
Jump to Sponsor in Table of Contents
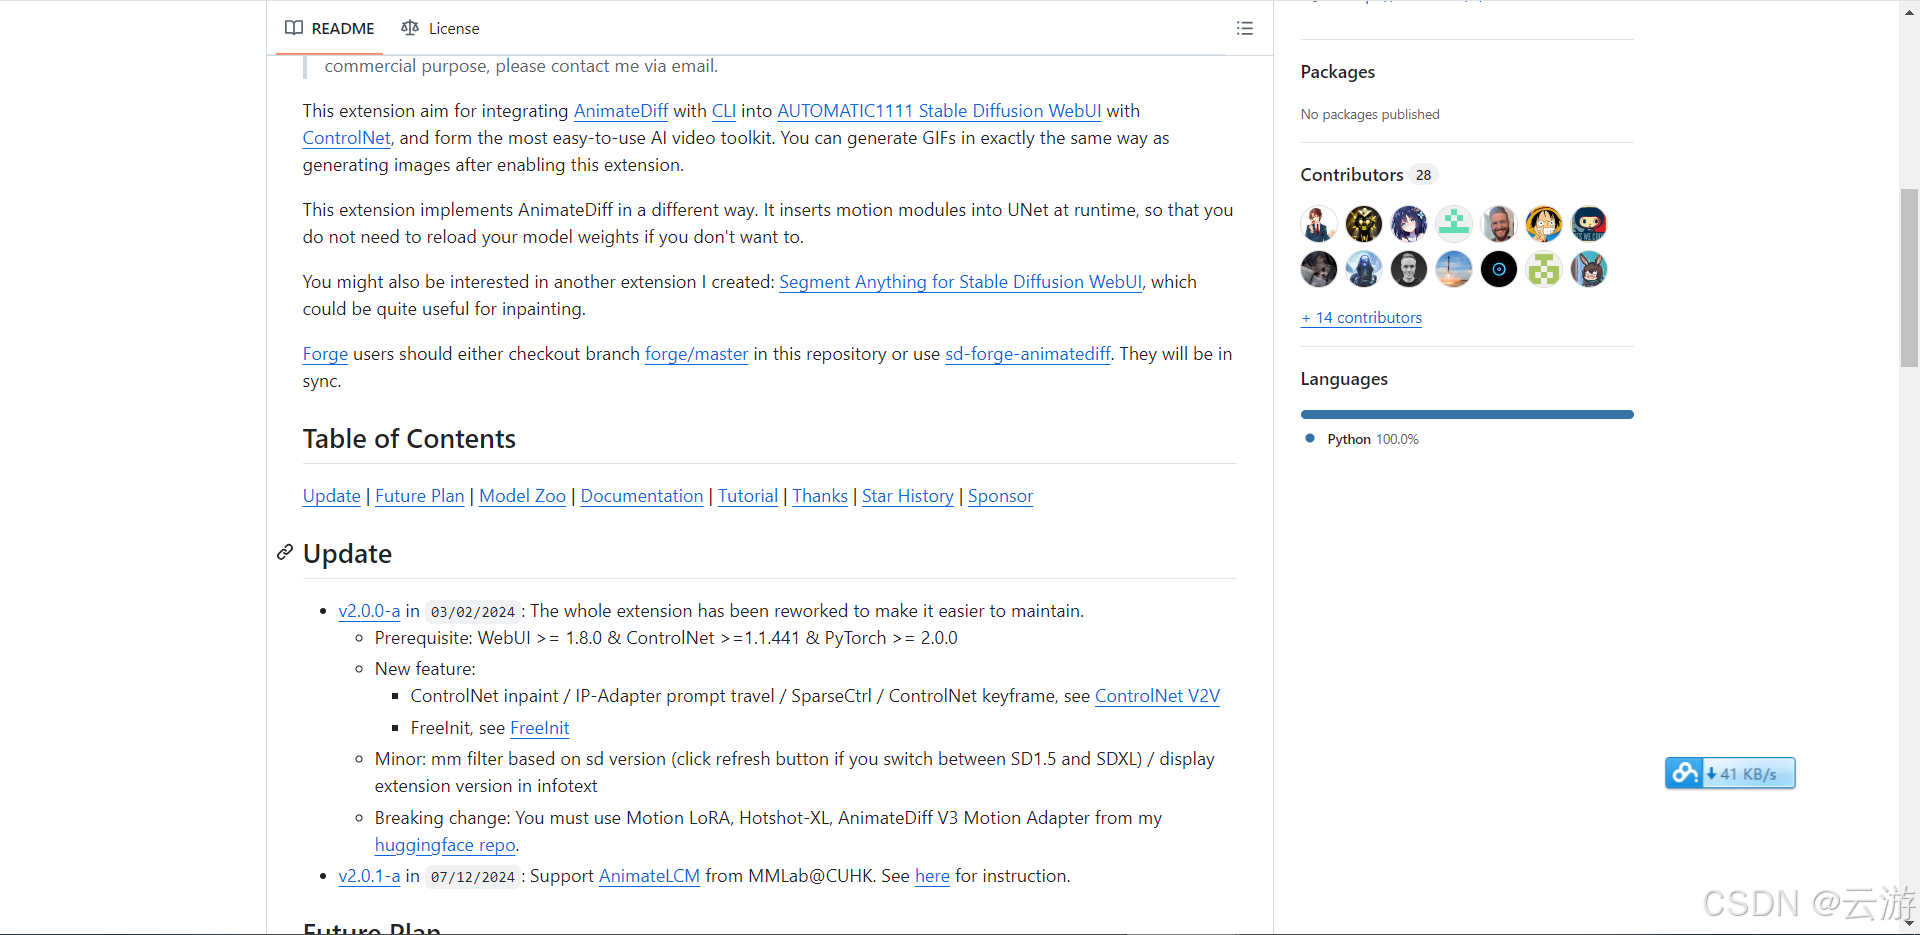pyautogui.click(x=1001, y=496)
